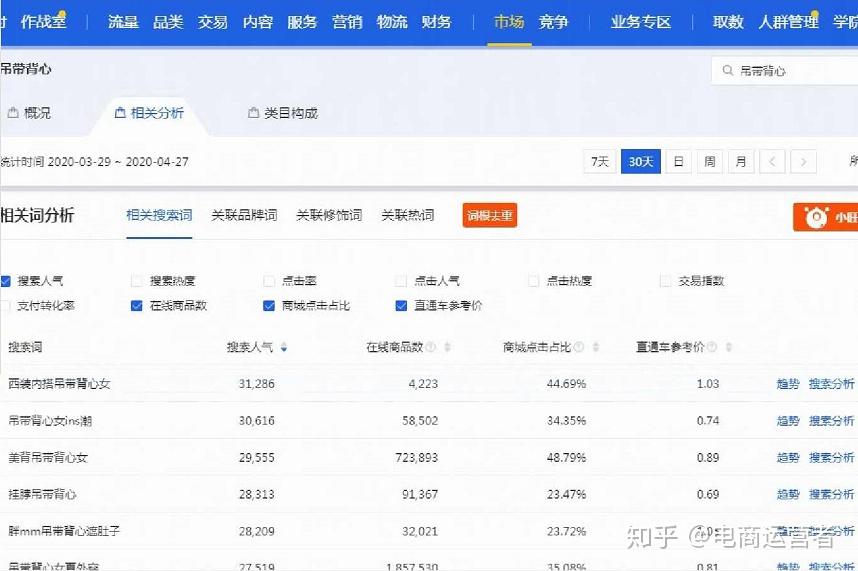Image resolution: width=858 pixels, height=571 pixels.
Task: Enable the 交易指数 checkbox
Action: point(665,281)
